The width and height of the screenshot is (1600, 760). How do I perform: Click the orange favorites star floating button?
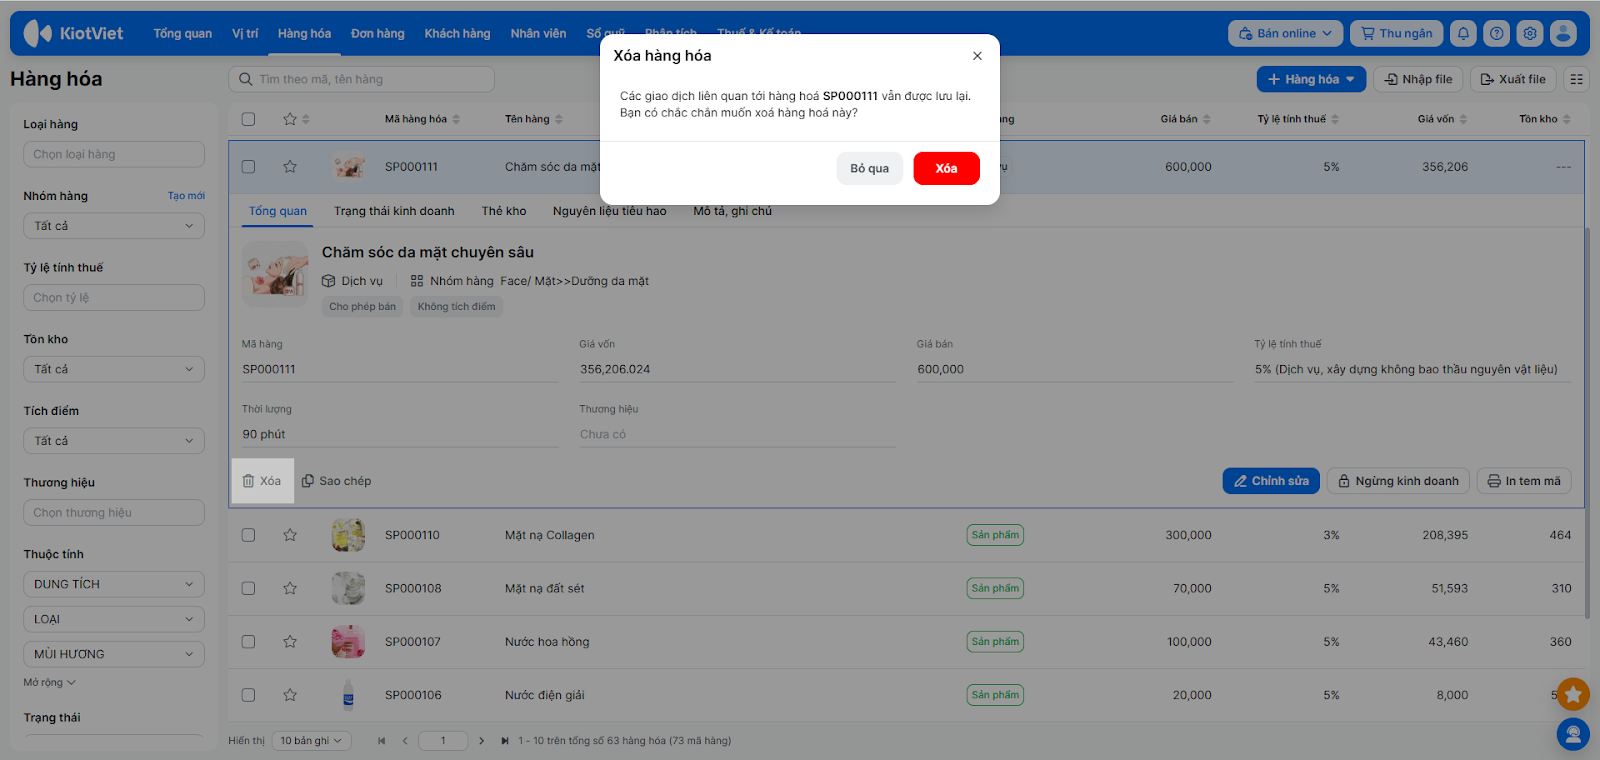click(x=1573, y=694)
